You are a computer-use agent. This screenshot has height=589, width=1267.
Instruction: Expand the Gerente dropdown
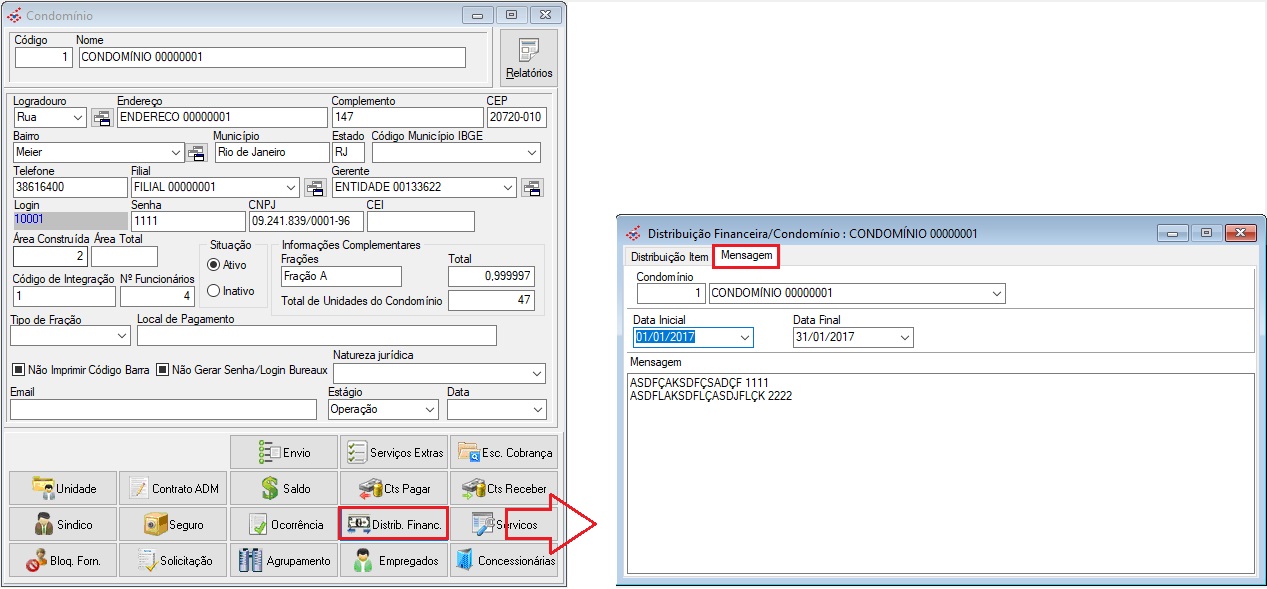tap(508, 187)
